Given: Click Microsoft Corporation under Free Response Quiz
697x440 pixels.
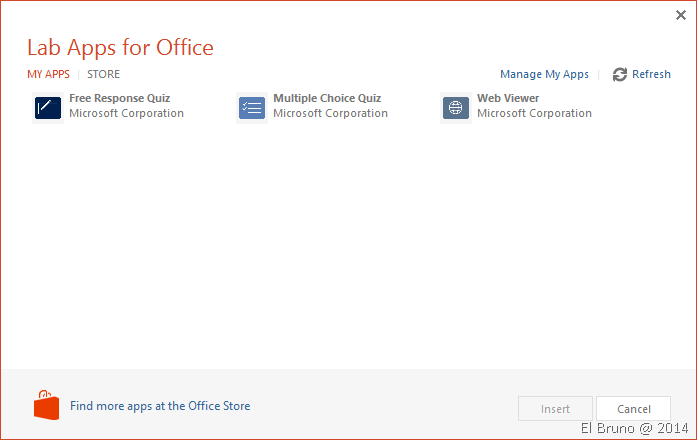Looking at the screenshot, I should [126, 114].
